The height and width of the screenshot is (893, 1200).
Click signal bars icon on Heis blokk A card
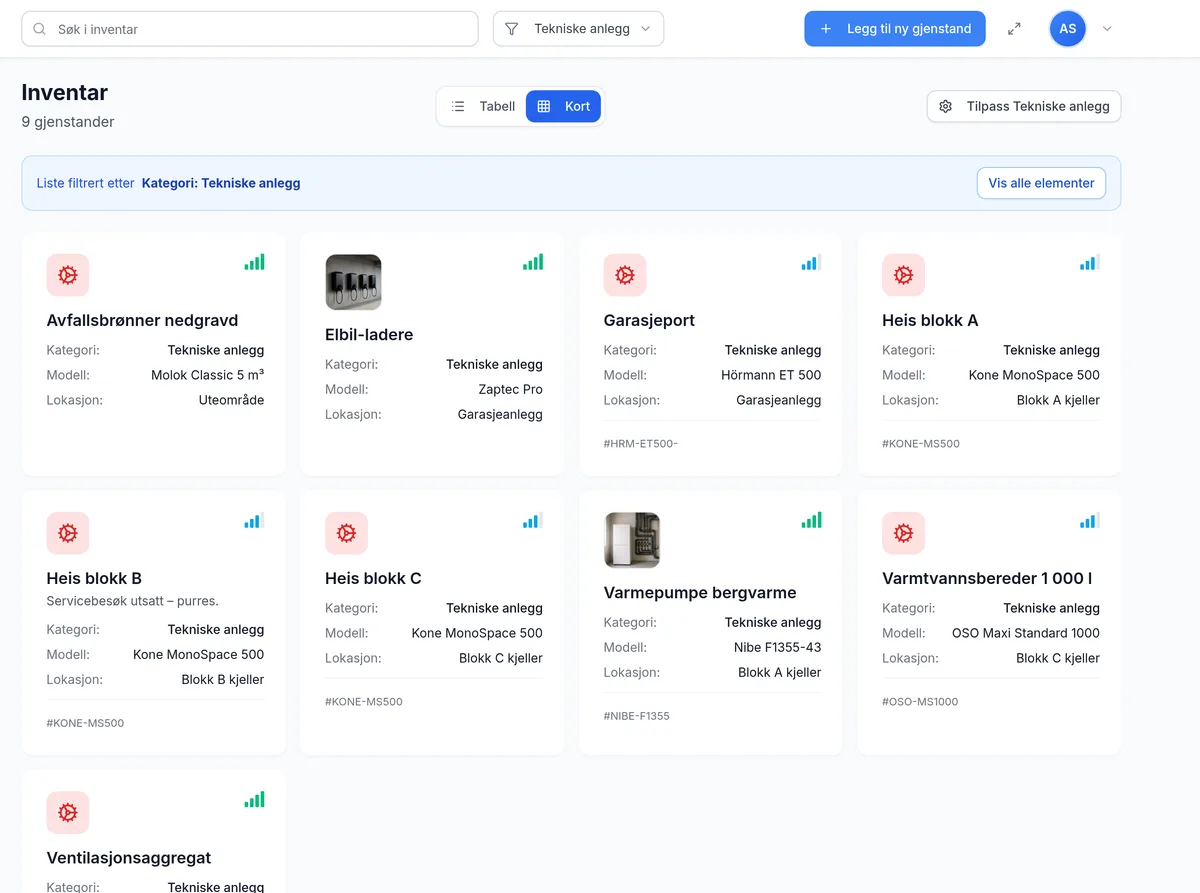1089,262
